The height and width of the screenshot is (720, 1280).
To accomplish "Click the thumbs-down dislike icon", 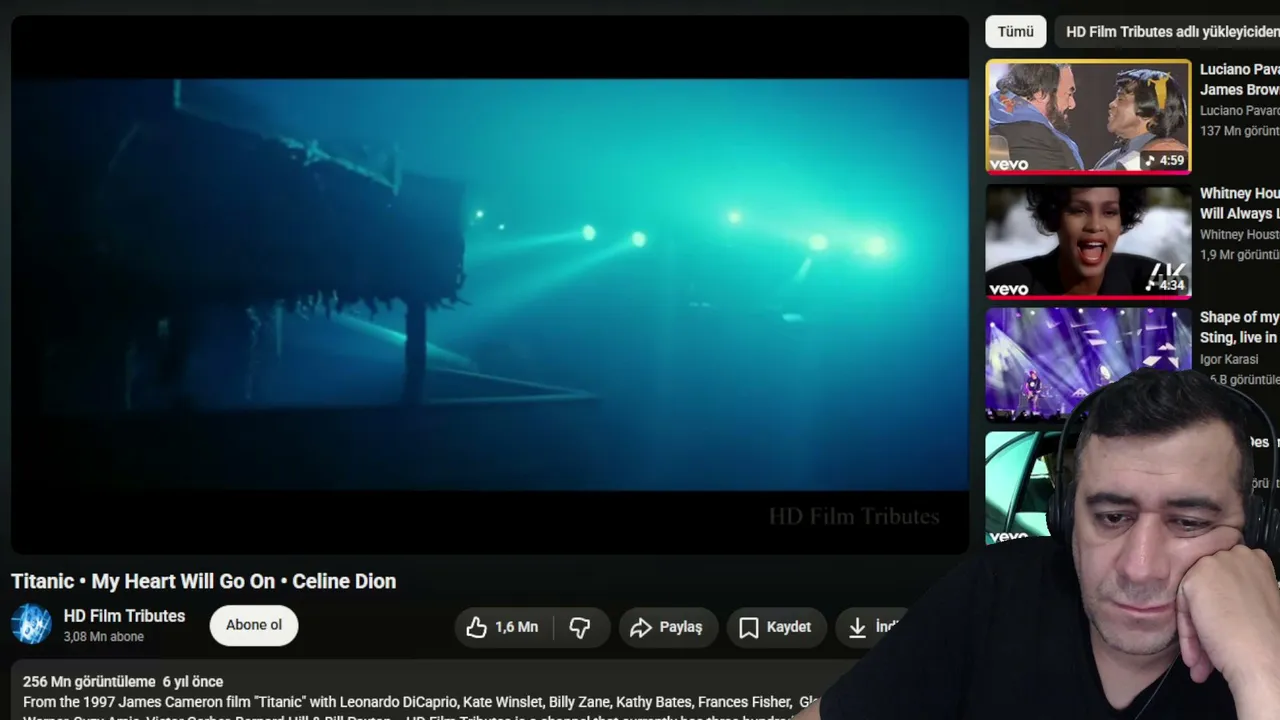I will point(580,627).
